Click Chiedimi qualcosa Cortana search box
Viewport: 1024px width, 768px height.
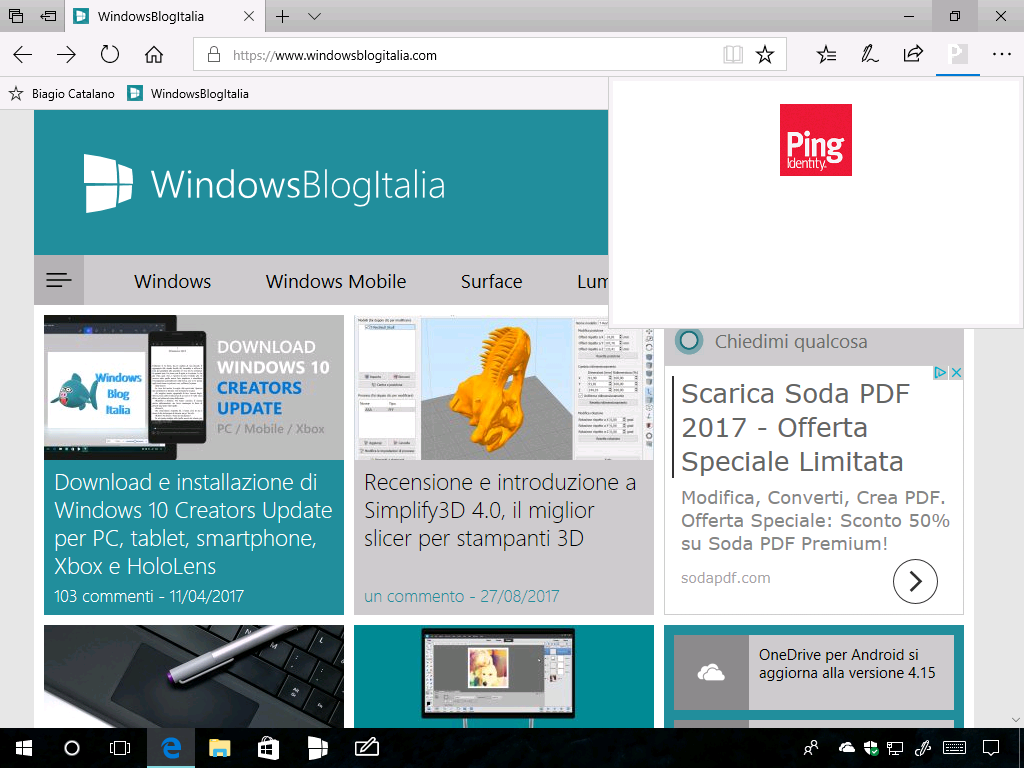[814, 341]
